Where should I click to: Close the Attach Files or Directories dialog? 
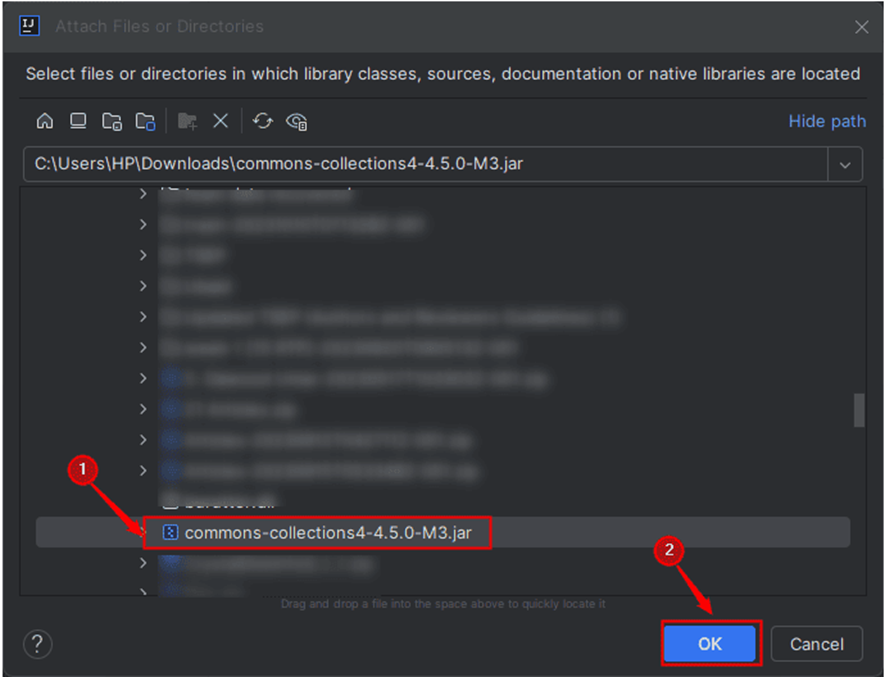pyautogui.click(x=862, y=26)
